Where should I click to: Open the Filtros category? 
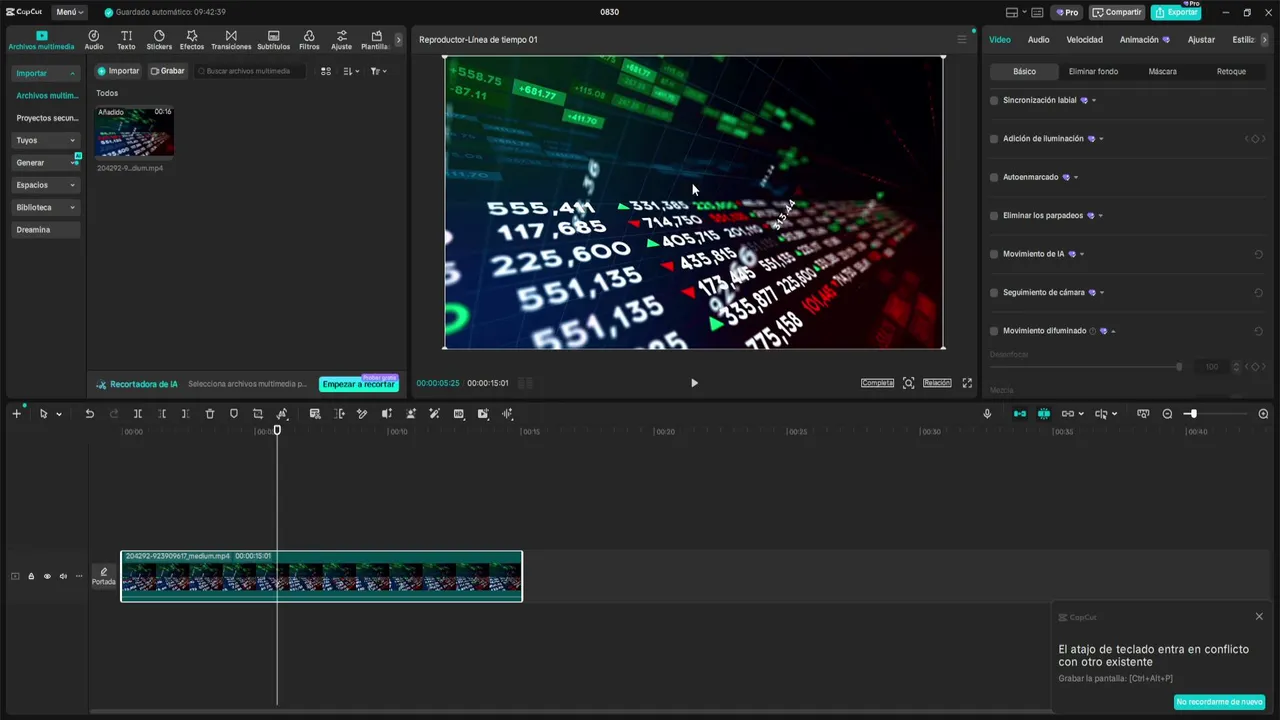[x=309, y=40]
